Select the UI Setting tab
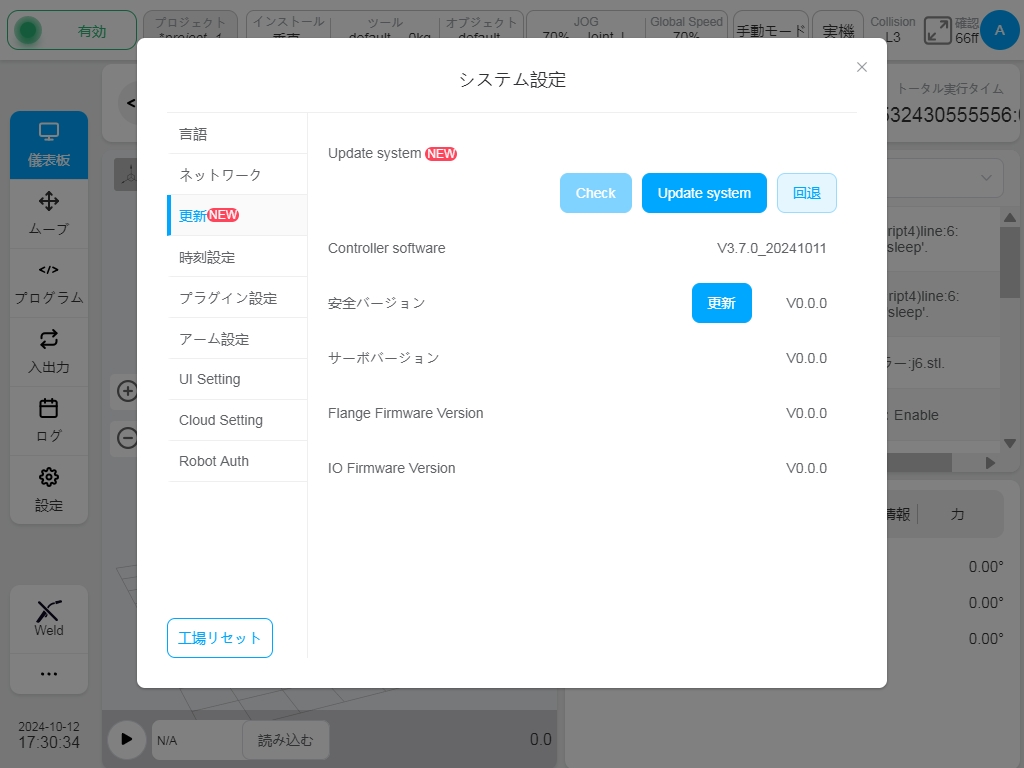This screenshot has width=1024, height=768. point(237,379)
